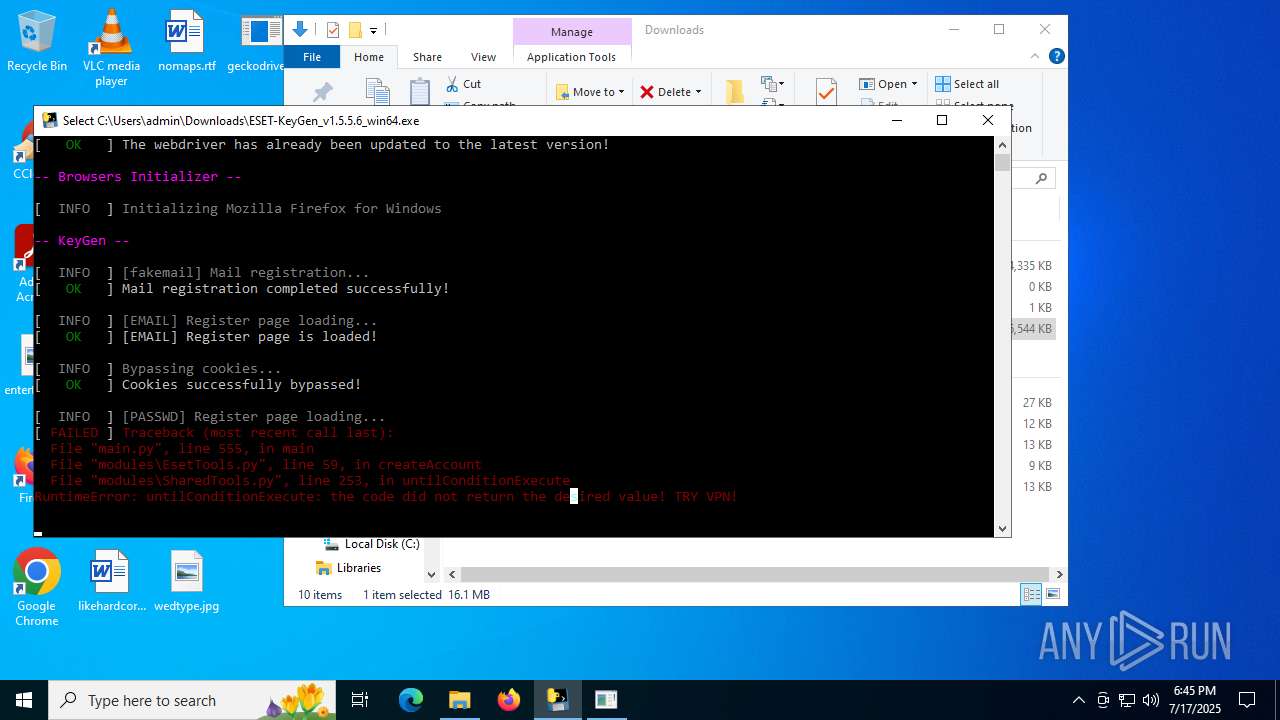Open clock showing 6:45 PM

pyautogui.click(x=1194, y=700)
